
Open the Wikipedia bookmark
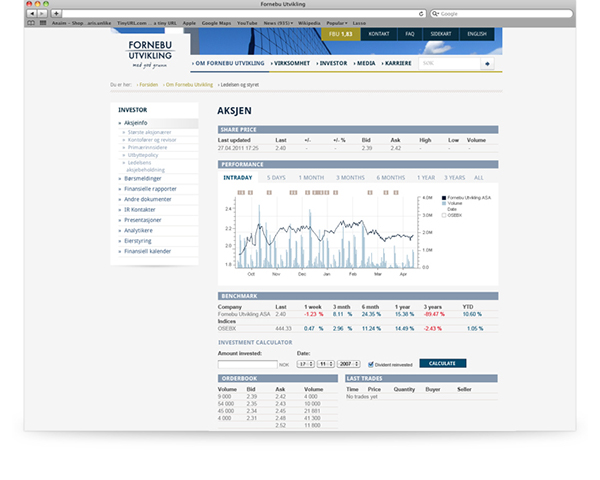[309, 23]
